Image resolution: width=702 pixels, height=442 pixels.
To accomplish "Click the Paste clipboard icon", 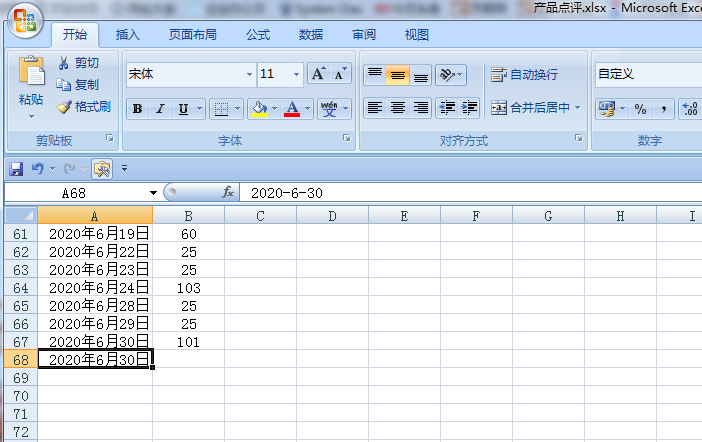I will 31,73.
